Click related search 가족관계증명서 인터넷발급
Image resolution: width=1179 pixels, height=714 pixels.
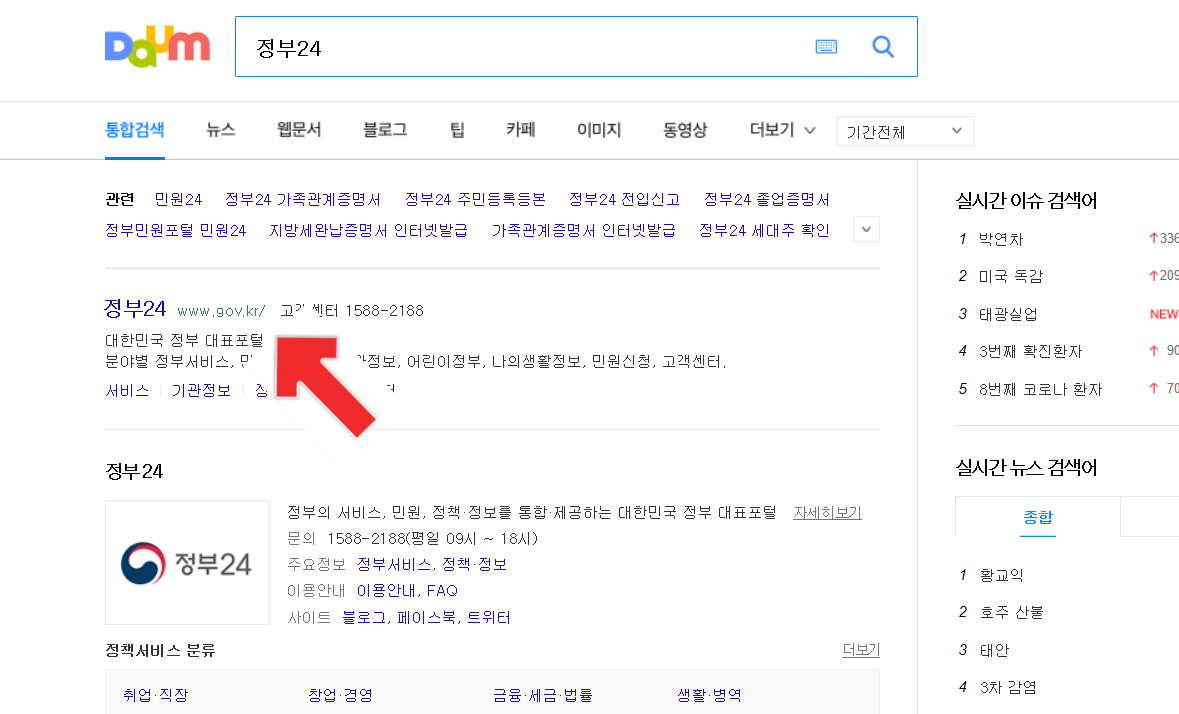click(x=583, y=230)
